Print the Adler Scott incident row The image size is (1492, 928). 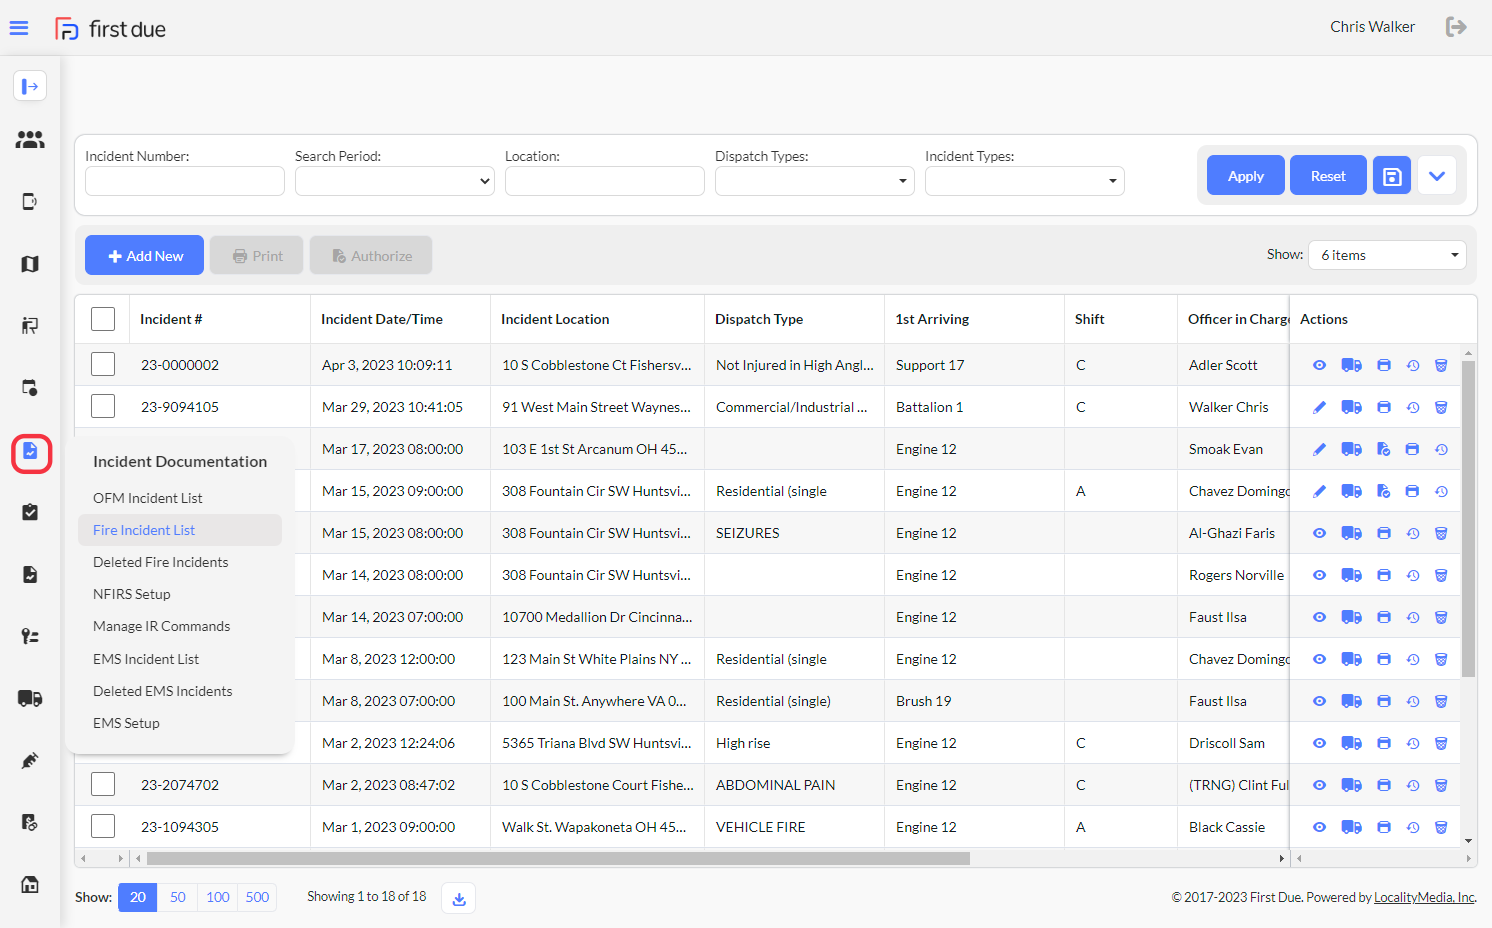1384,365
